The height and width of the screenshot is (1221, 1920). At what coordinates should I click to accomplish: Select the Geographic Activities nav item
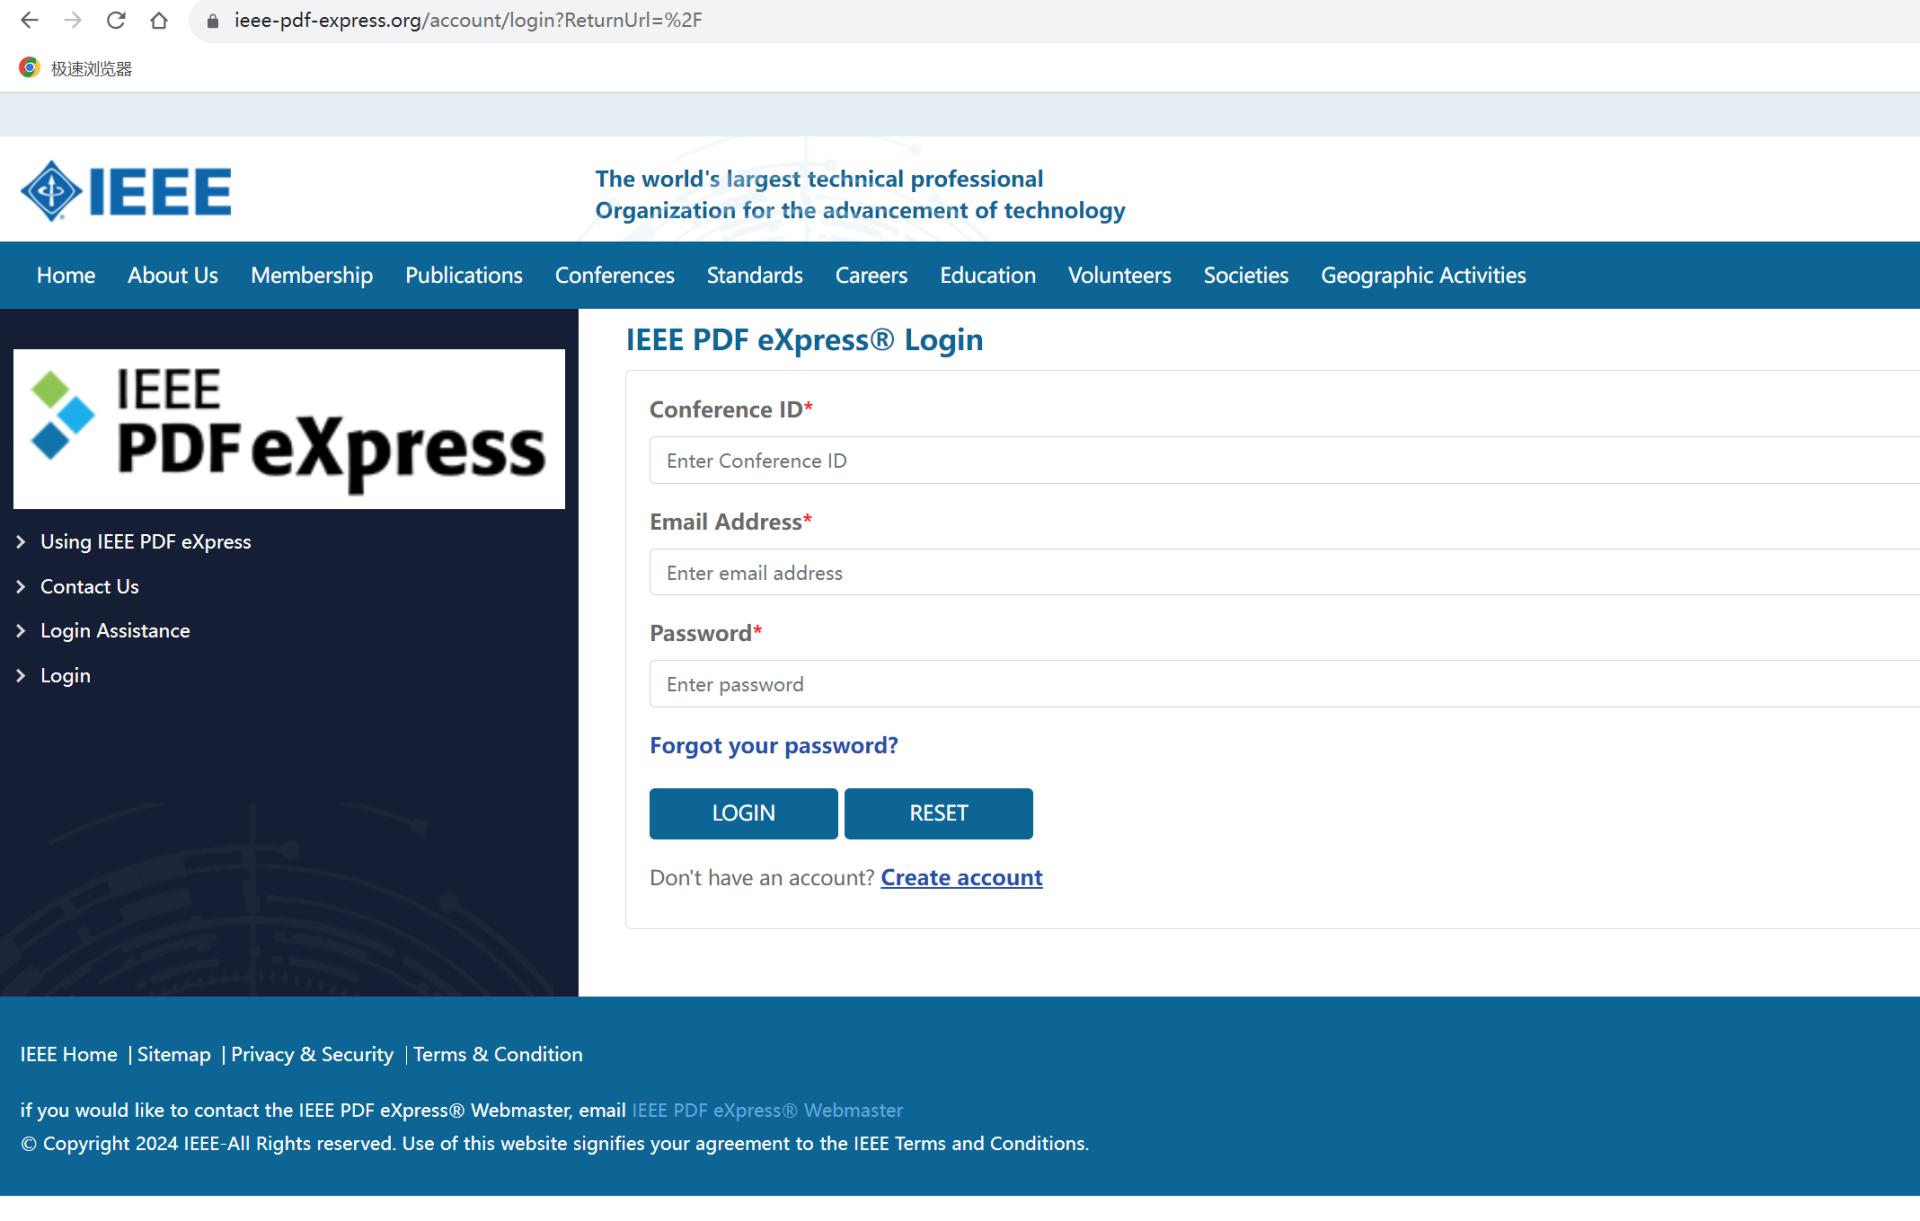click(1422, 275)
